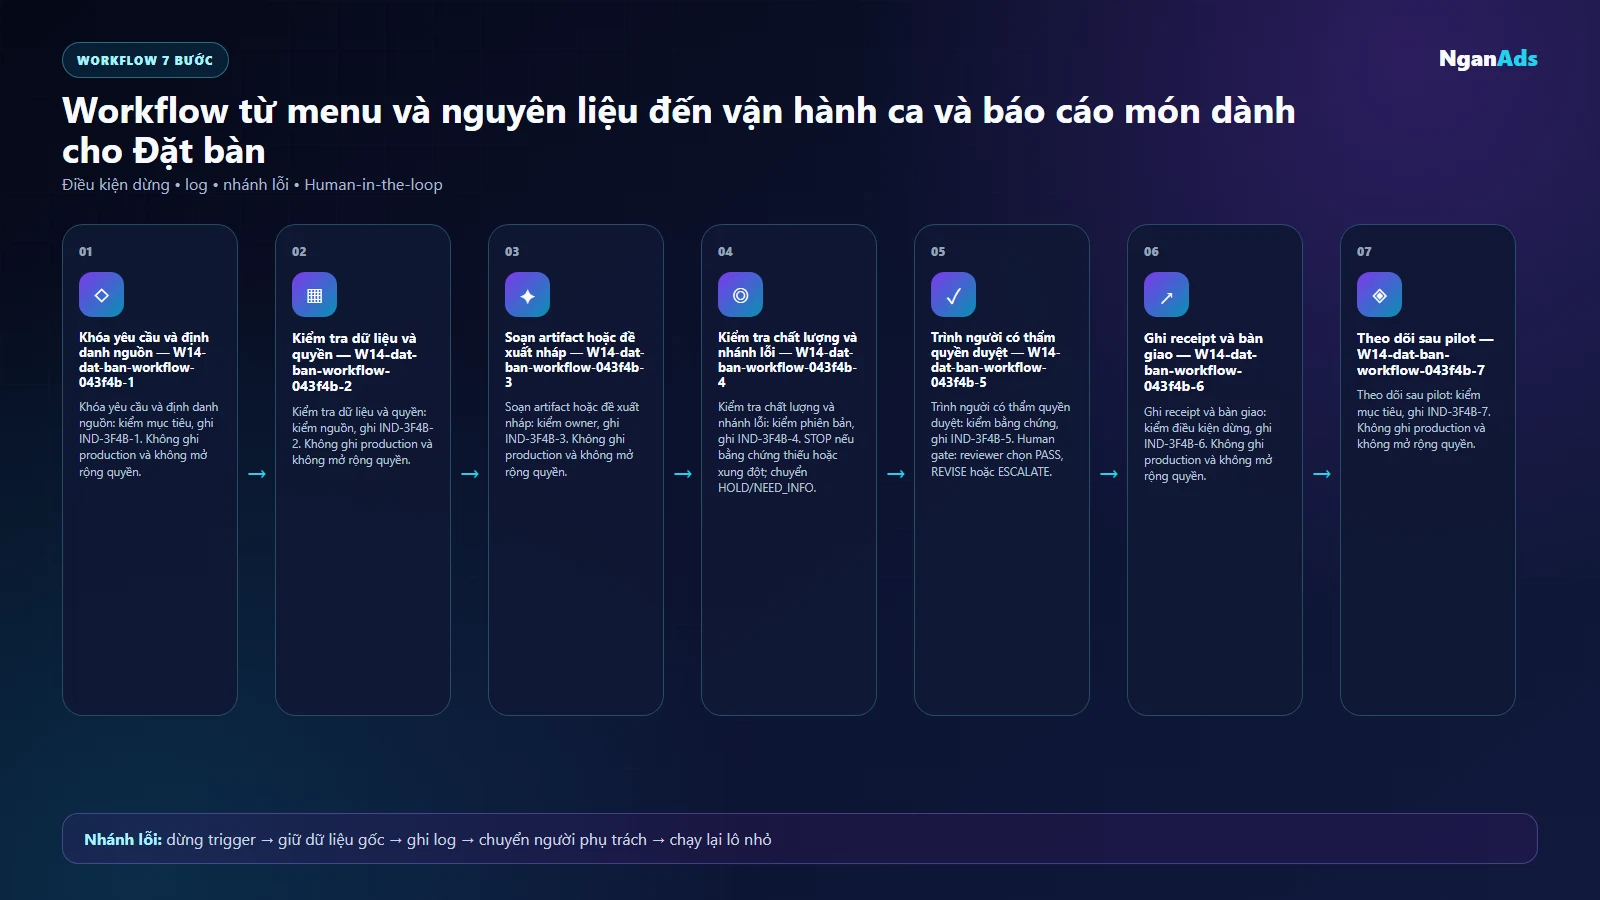1600x900 pixels.
Task: Click description mentioning IND-3F4B-1
Action: click(x=149, y=439)
